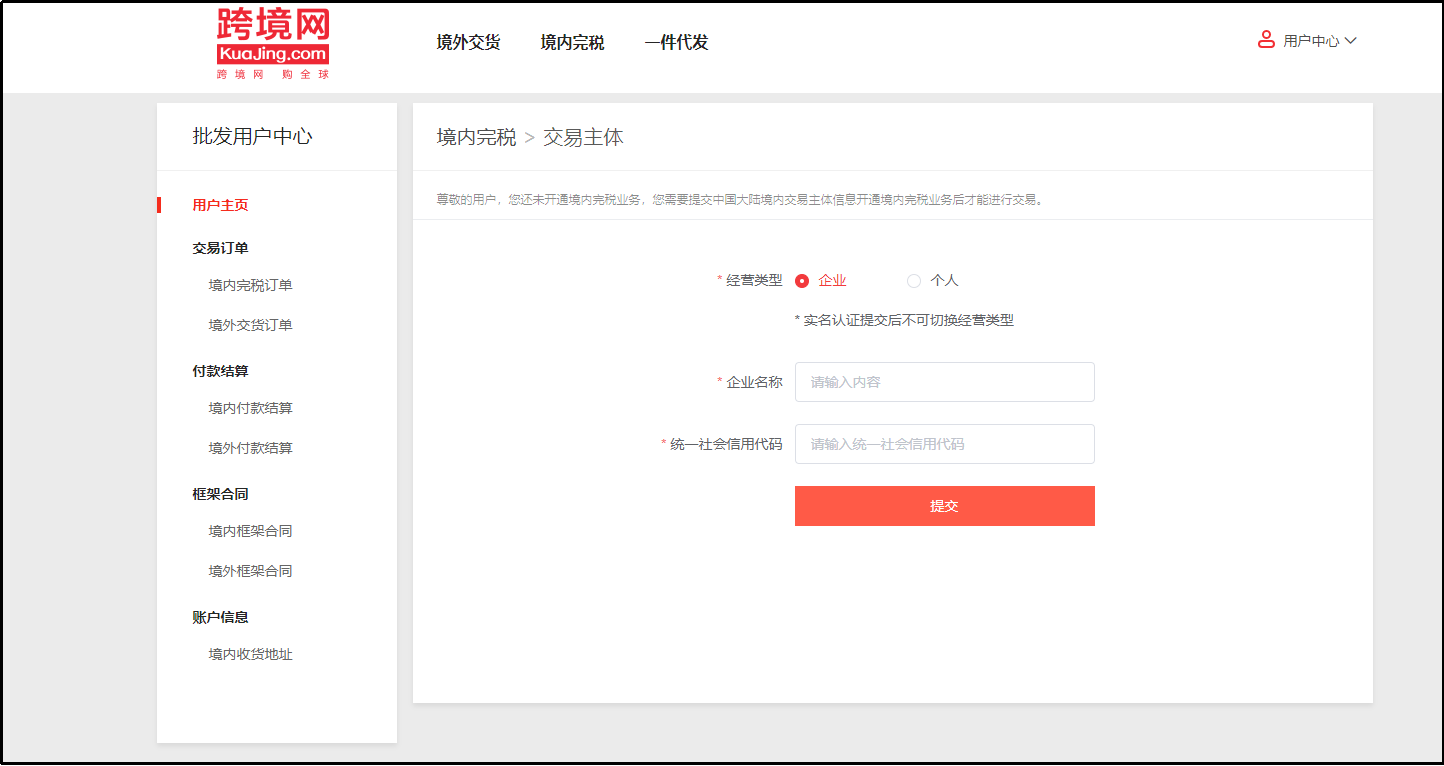View 境内框架合同 from the sidebar

coord(250,531)
